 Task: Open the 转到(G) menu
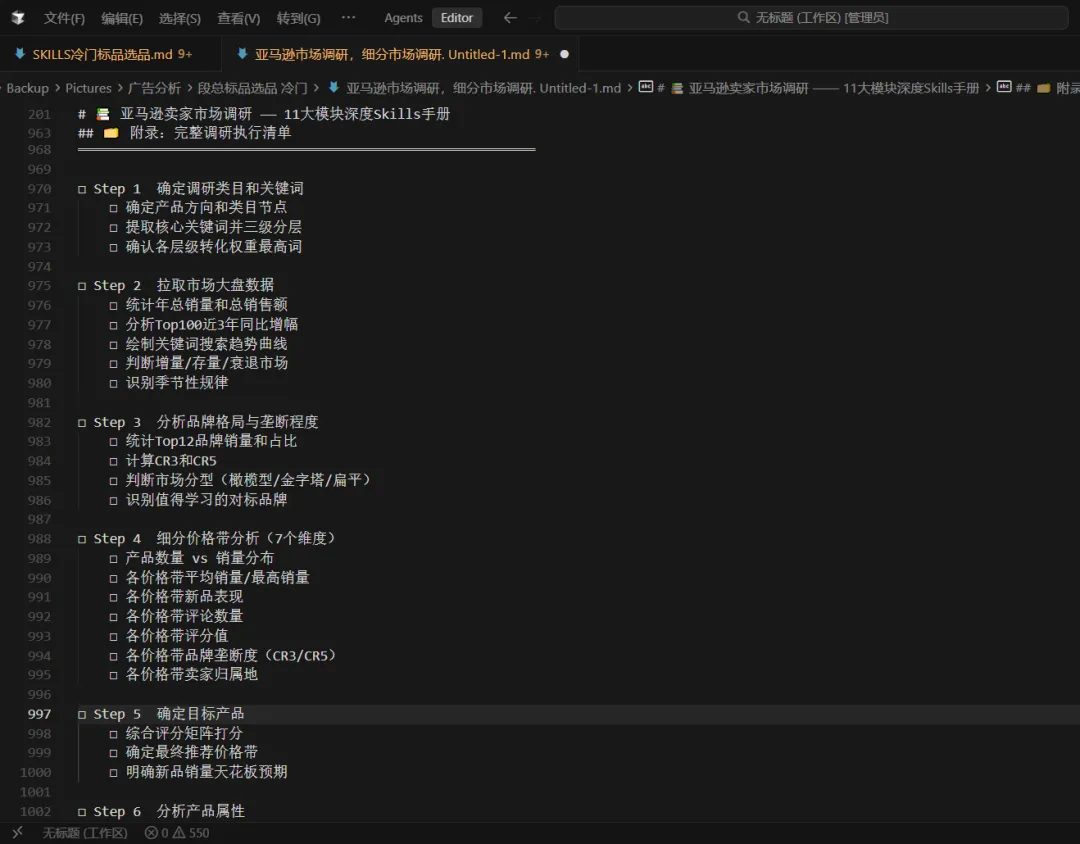(x=298, y=19)
